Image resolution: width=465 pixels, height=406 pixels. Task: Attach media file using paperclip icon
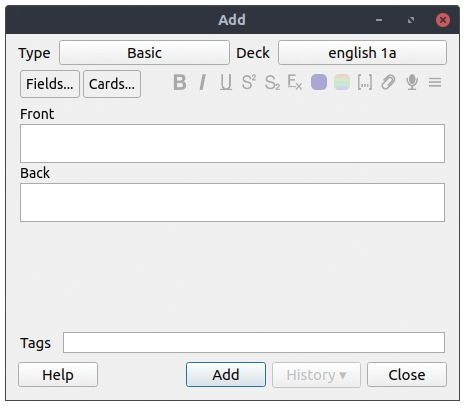click(388, 82)
